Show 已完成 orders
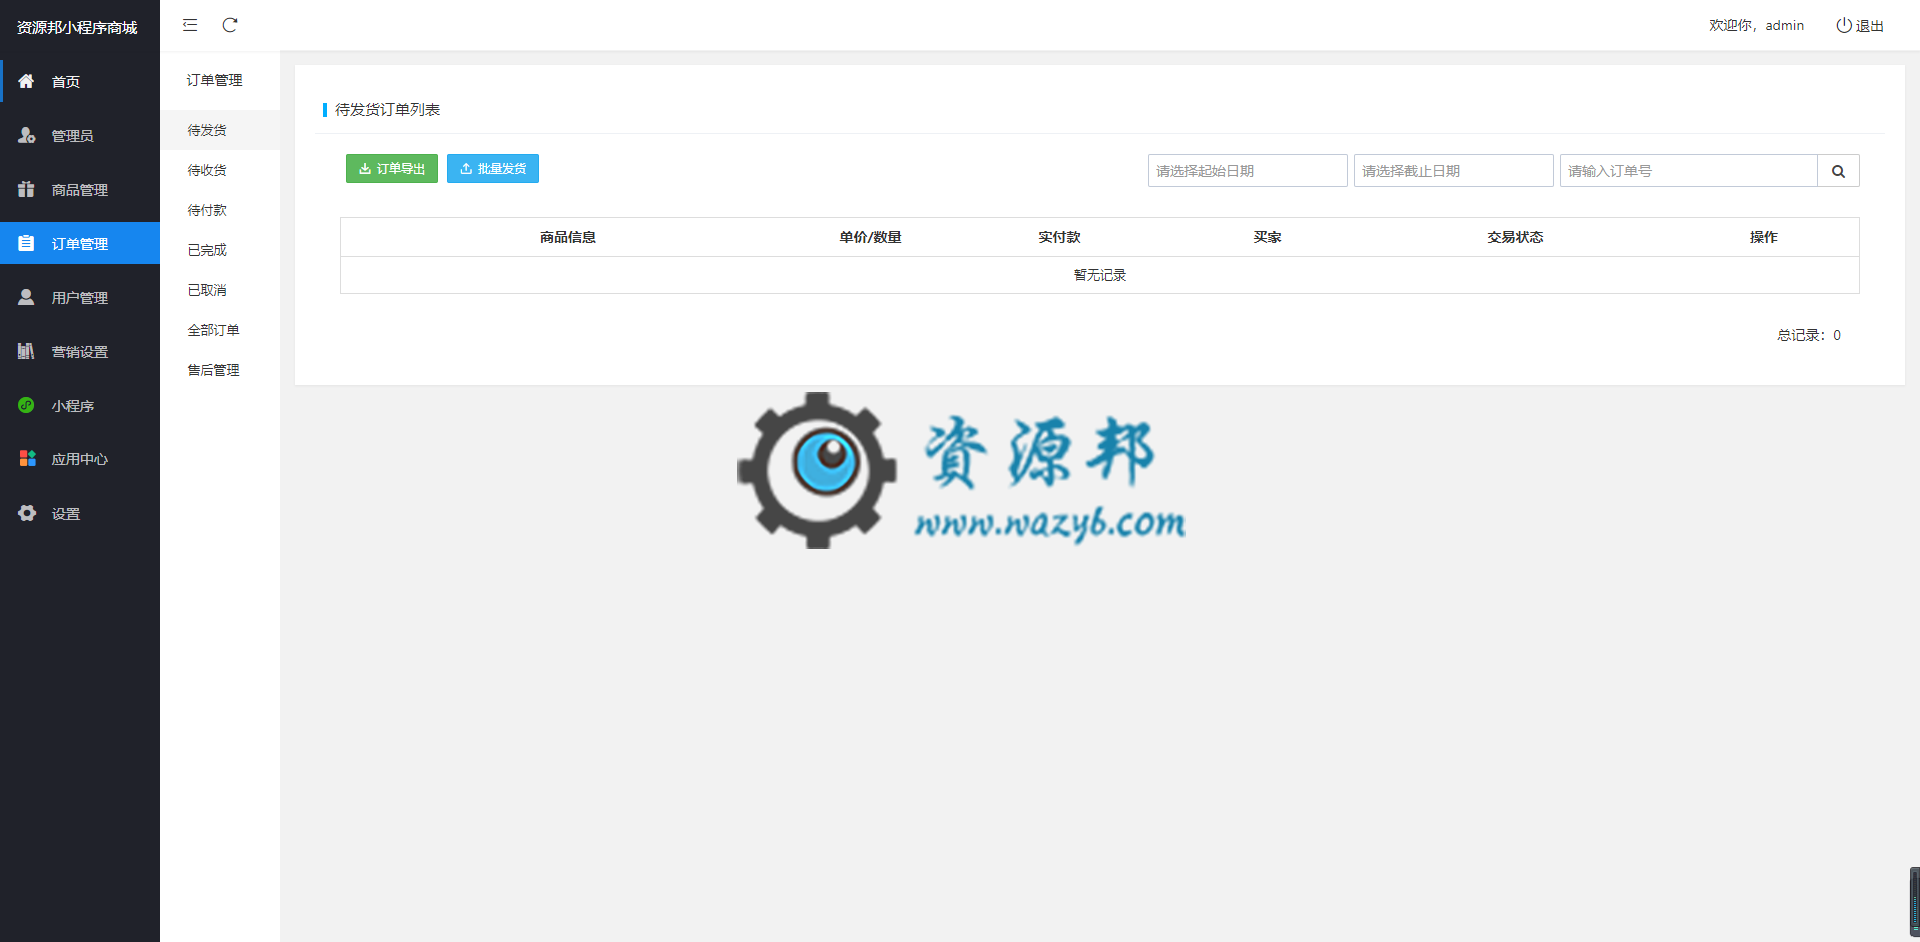 (220, 250)
